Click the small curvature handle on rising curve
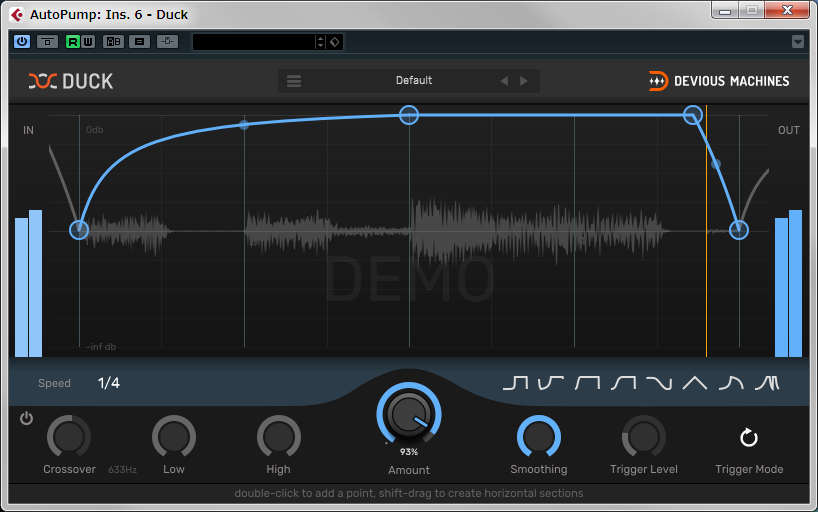The width and height of the screenshot is (818, 512). (244, 125)
